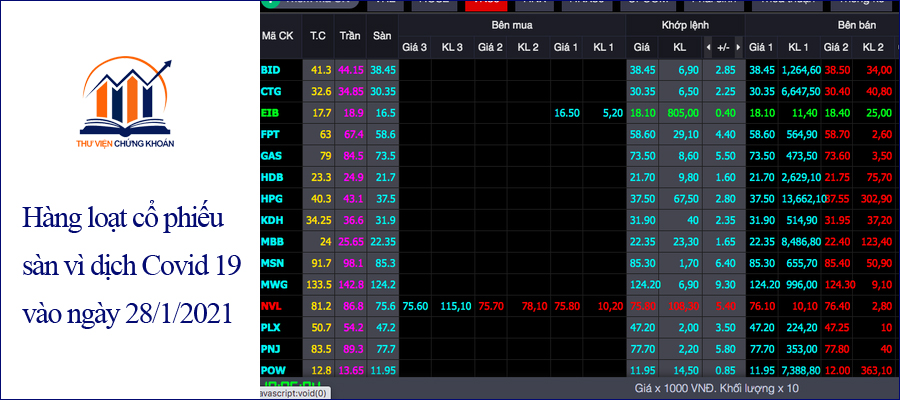Click EIB matched volume 805,00
The width and height of the screenshot is (900, 400).
click(682, 112)
